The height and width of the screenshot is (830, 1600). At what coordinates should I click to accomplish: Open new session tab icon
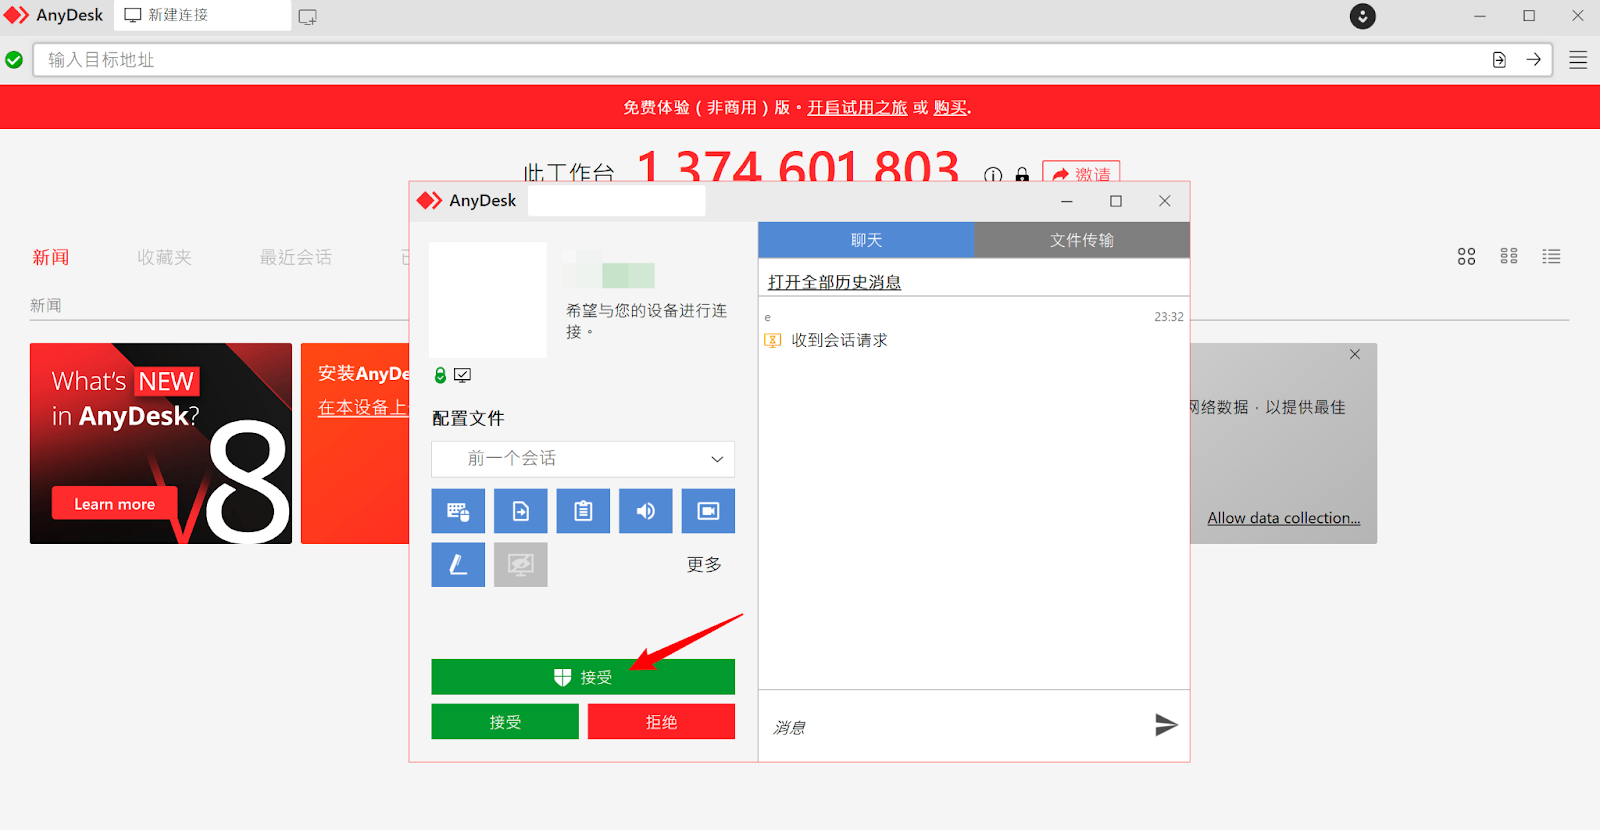308,17
